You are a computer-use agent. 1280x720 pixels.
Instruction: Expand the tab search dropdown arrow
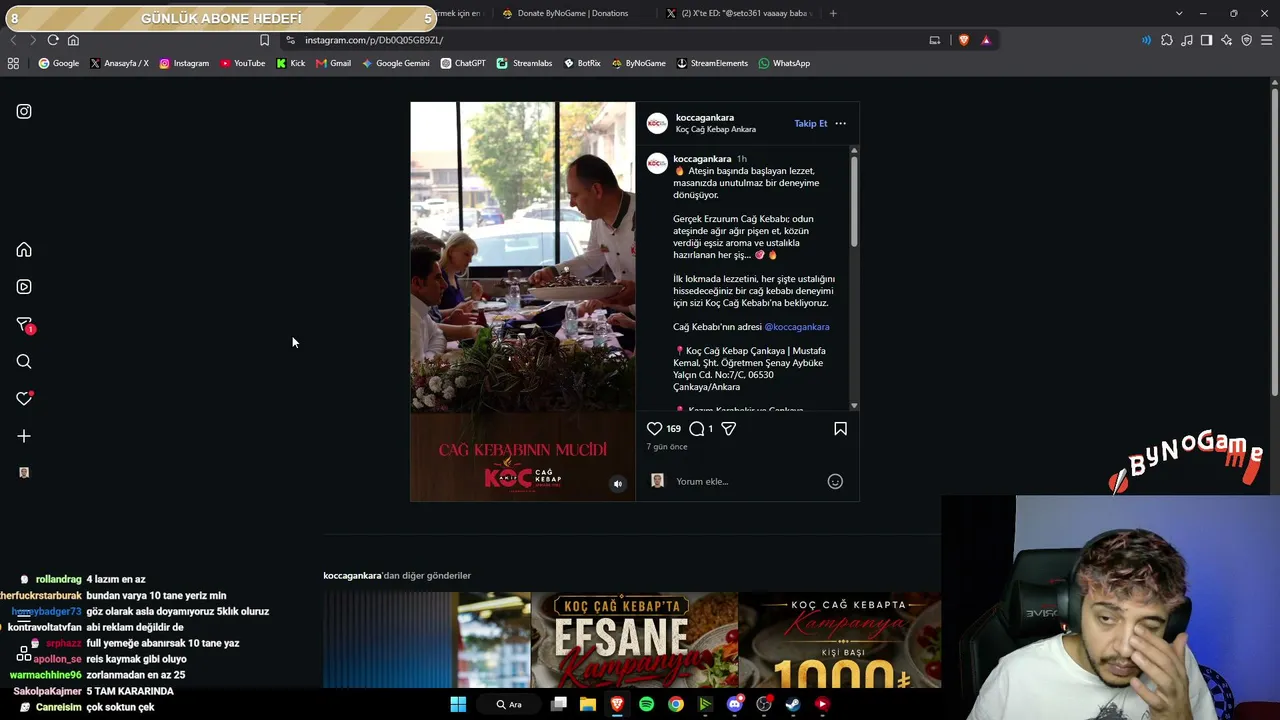pyautogui.click(x=1179, y=13)
